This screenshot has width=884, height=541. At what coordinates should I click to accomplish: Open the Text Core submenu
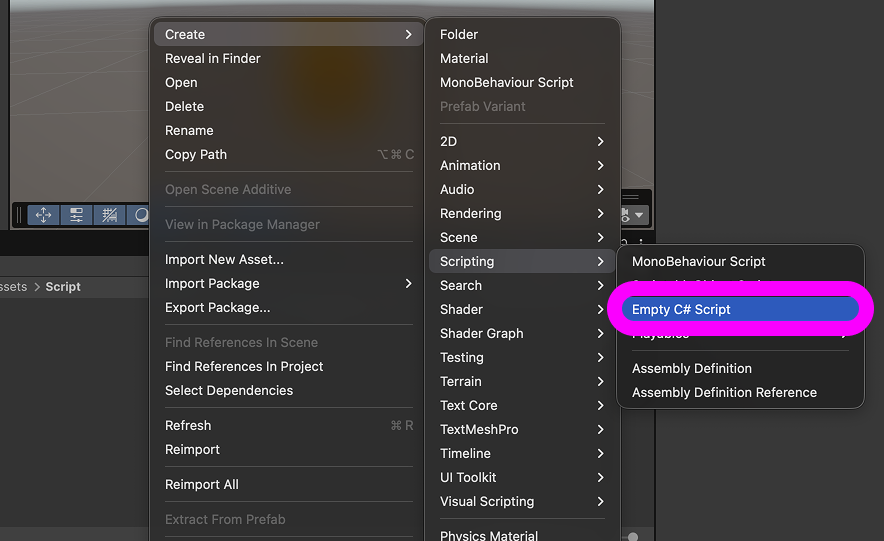(x=522, y=406)
